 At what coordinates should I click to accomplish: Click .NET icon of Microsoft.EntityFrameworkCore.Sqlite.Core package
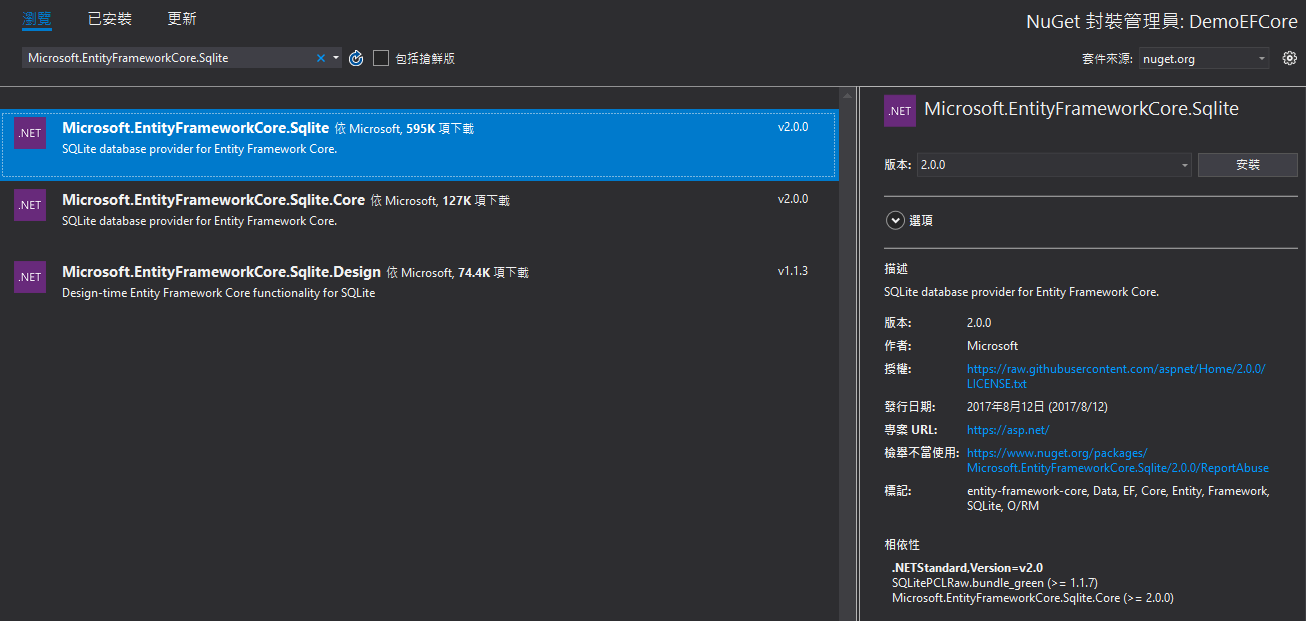click(30, 205)
